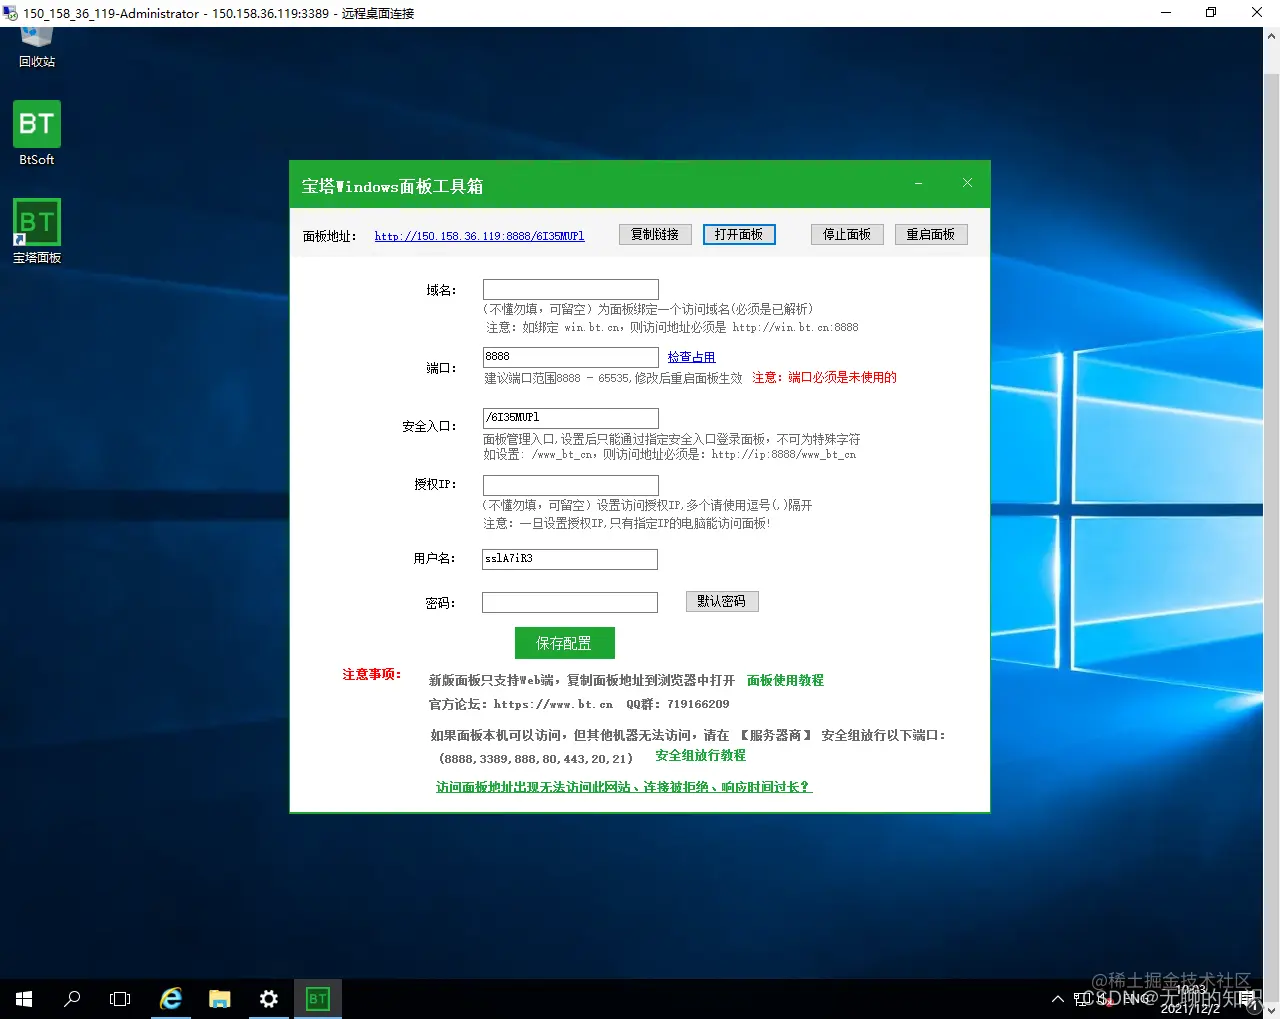Viewport: 1280px width, 1019px height.
Task: Minimize the 宝塔 toolbox window
Action: [918, 183]
